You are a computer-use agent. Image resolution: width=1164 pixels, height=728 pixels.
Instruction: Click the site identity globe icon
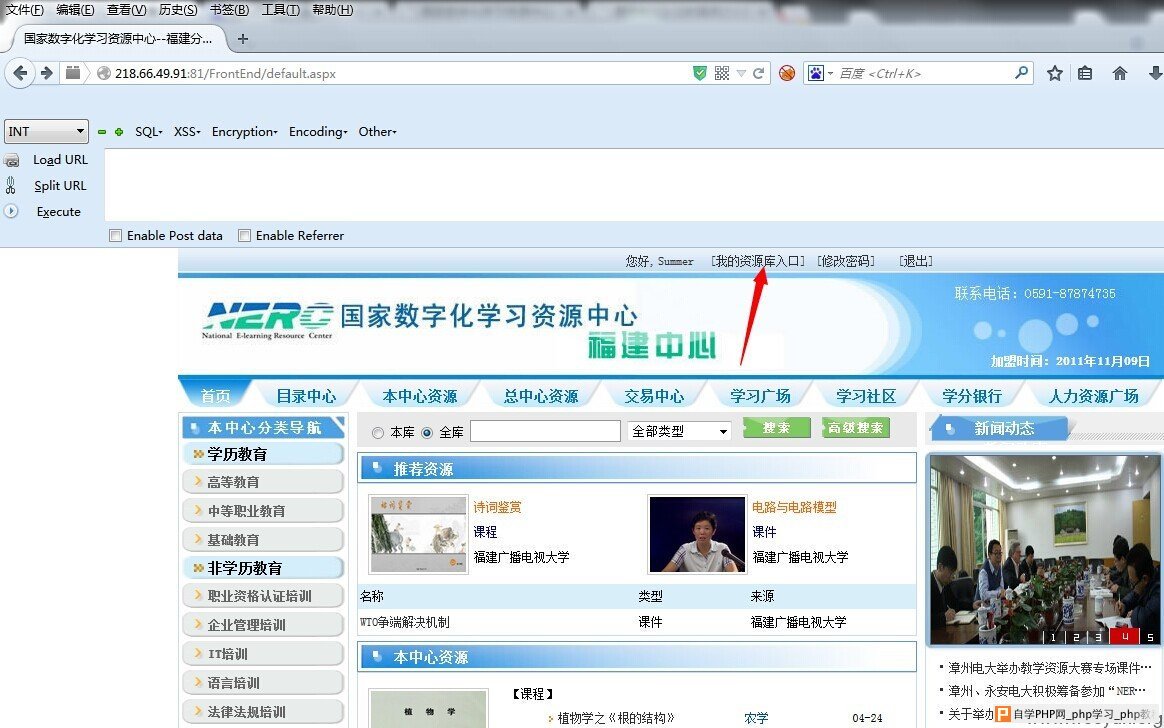(104, 73)
